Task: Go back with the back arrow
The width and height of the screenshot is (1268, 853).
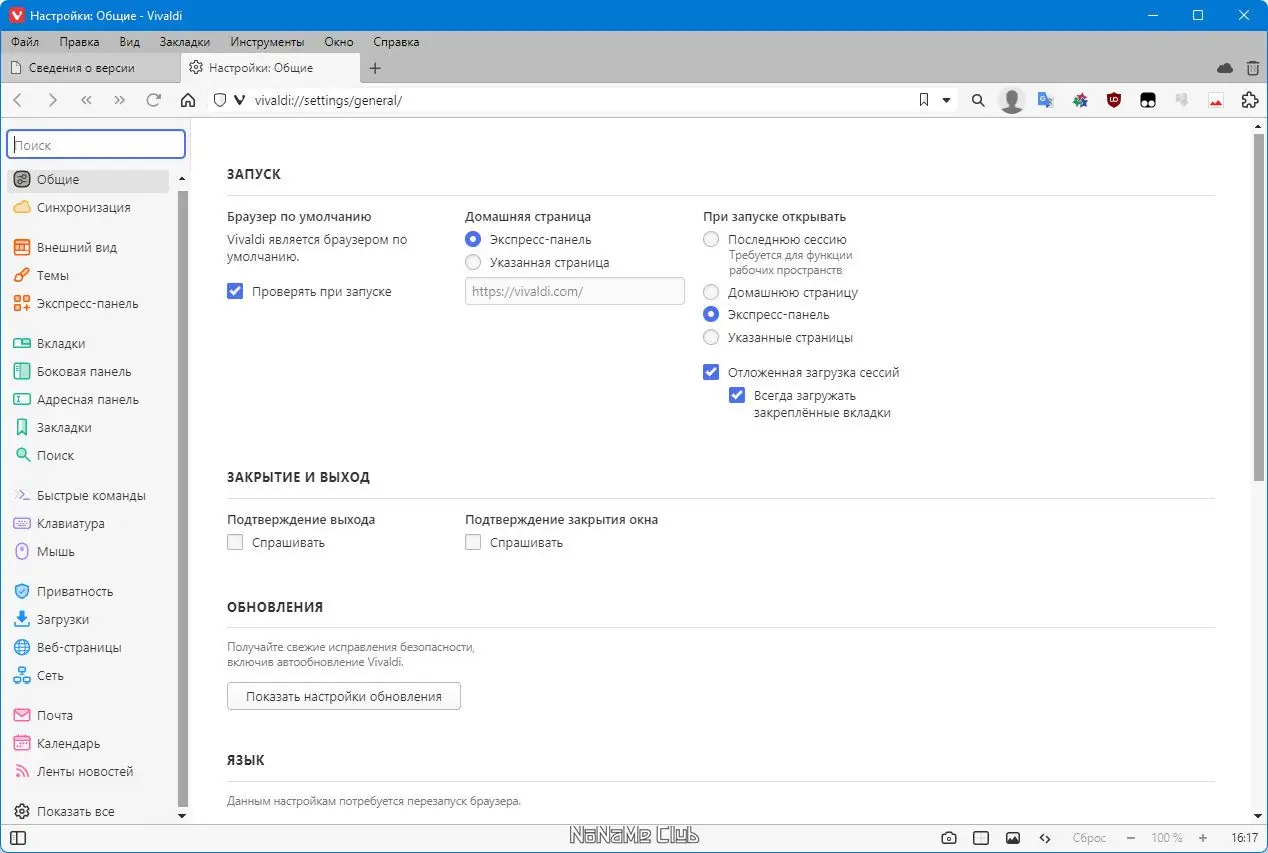Action: click(x=18, y=100)
